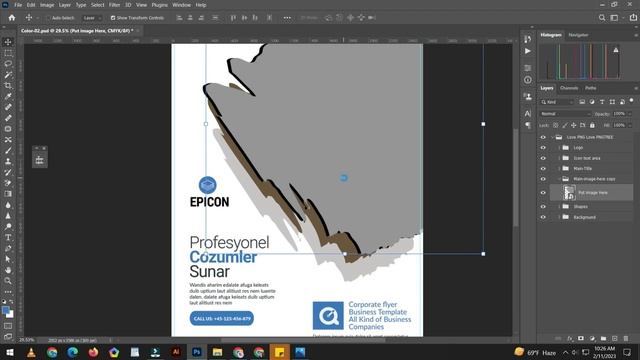The height and width of the screenshot is (360, 640).
Task: Click the type layer filter icon
Action: 602,102
